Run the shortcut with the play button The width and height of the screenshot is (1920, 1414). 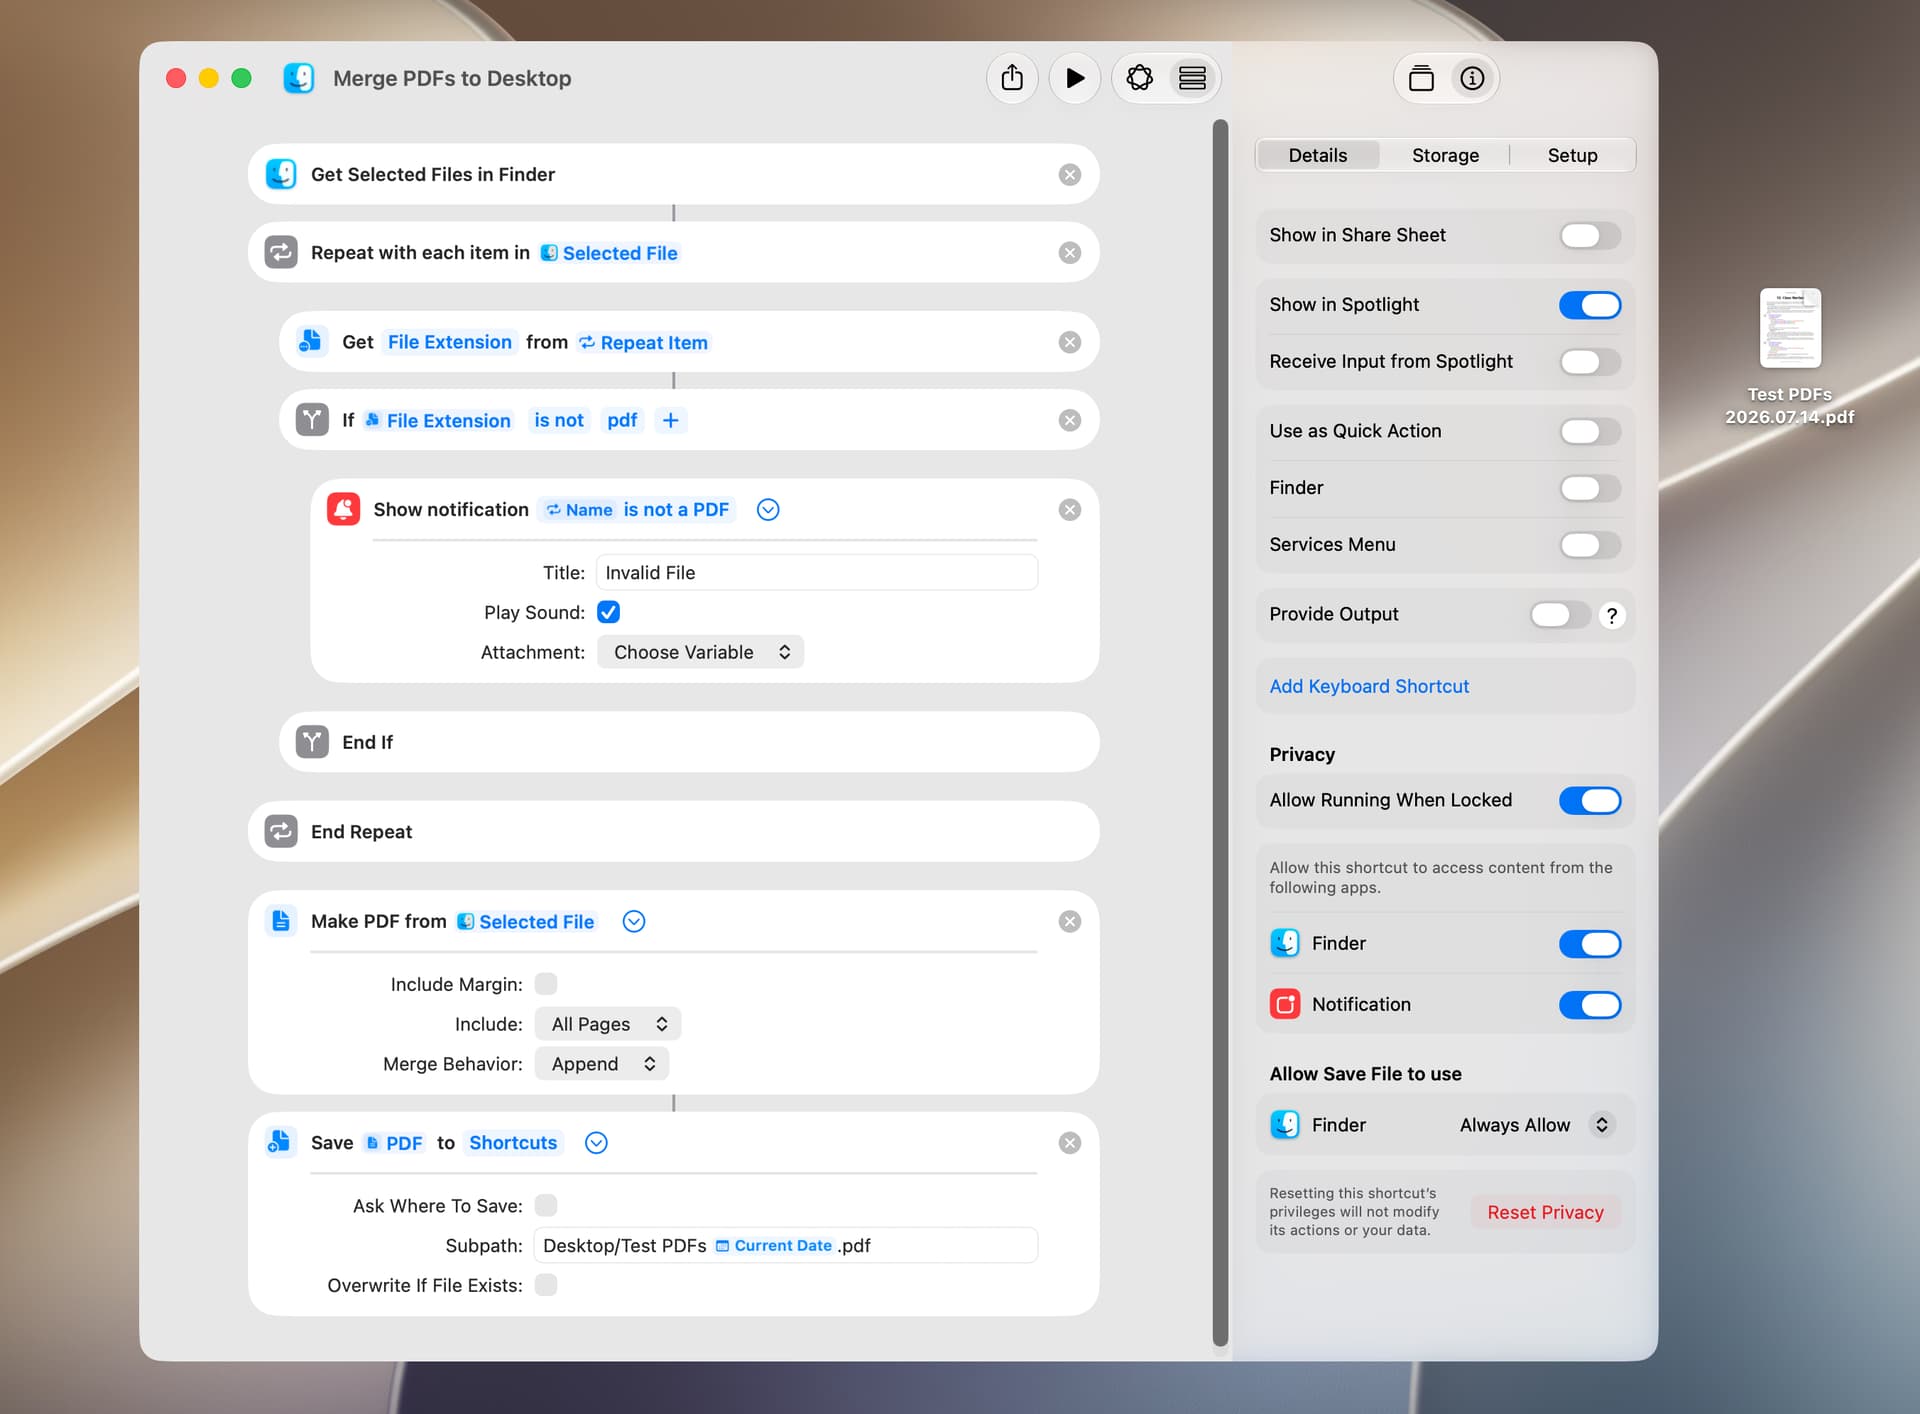point(1075,78)
